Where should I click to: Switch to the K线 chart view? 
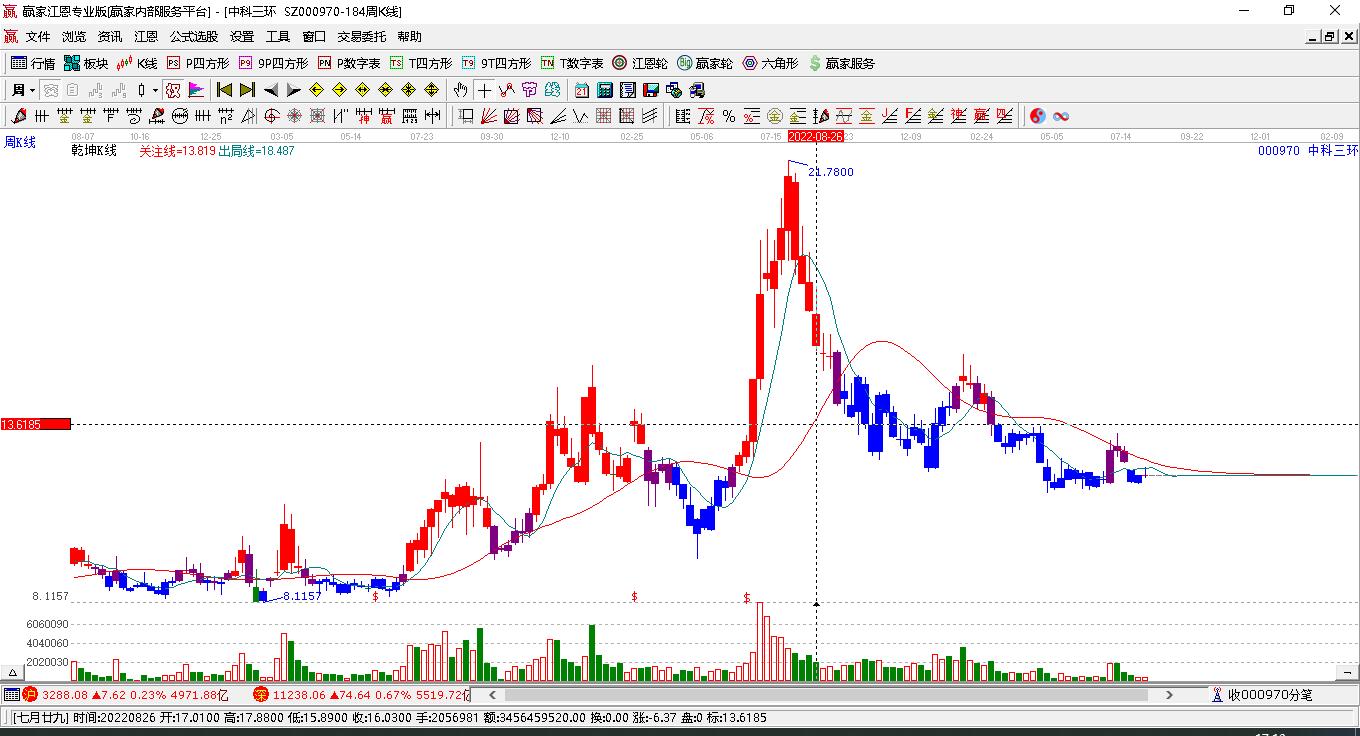138,63
